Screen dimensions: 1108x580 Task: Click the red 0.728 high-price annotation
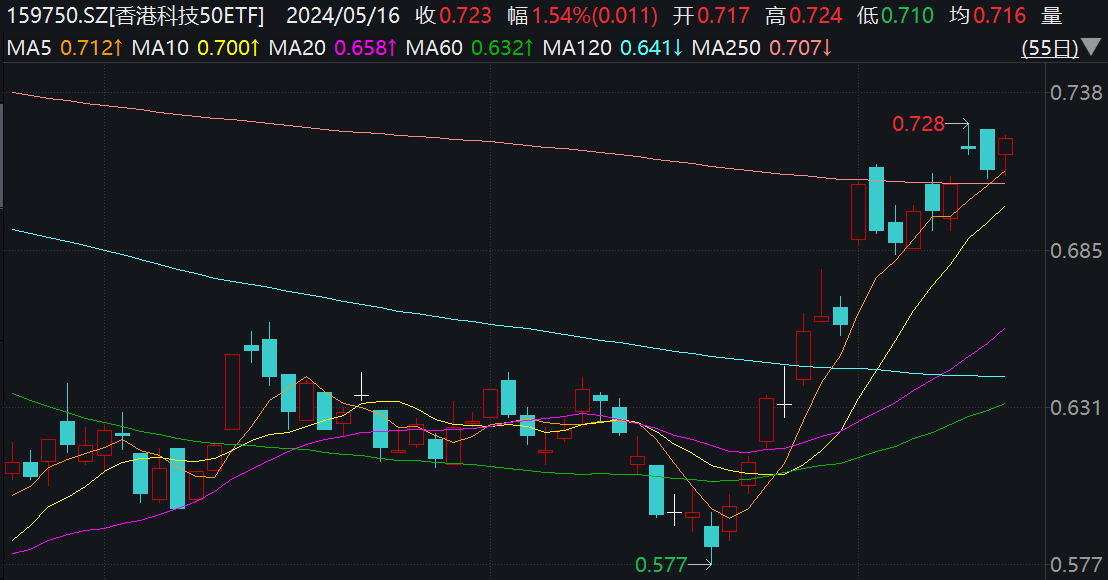click(x=919, y=124)
